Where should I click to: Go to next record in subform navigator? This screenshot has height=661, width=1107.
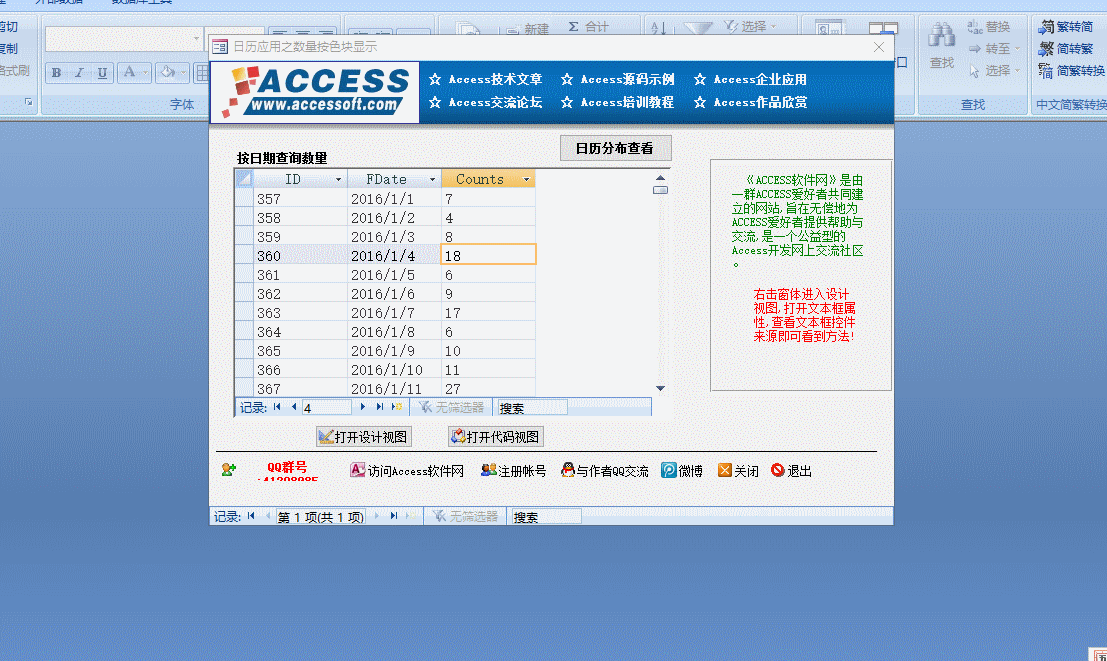363,407
